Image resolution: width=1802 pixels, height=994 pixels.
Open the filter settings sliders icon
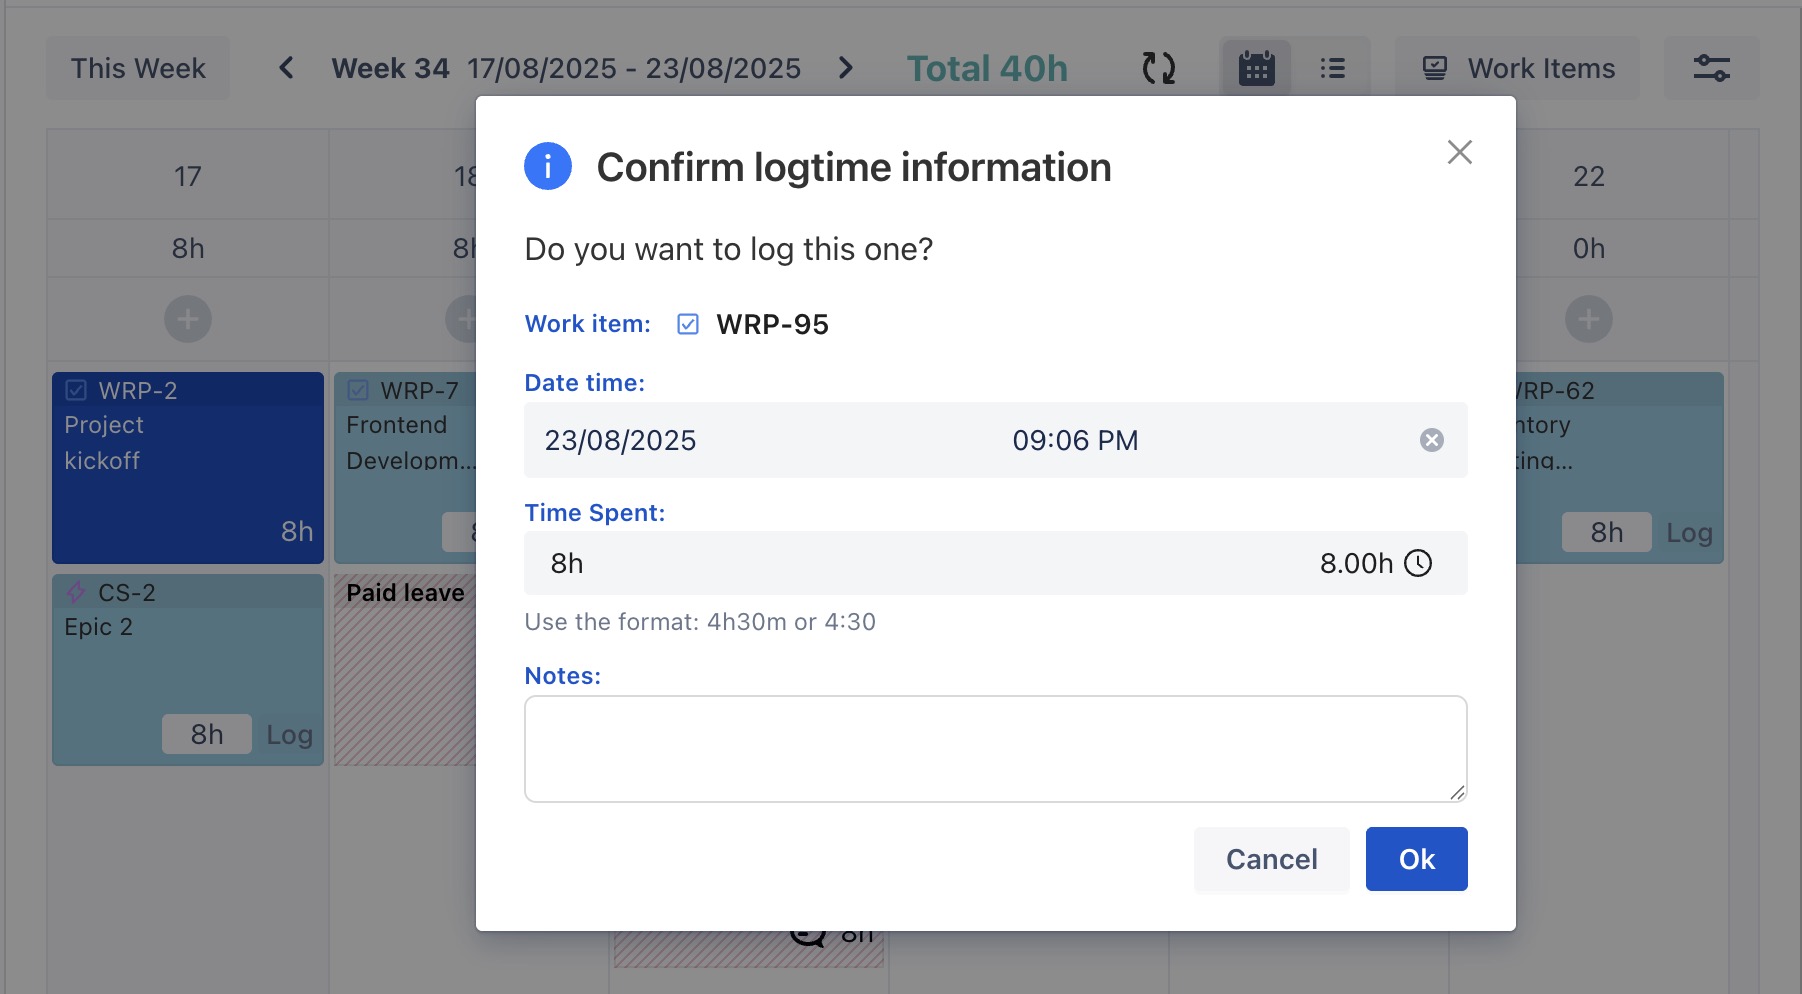(1711, 68)
